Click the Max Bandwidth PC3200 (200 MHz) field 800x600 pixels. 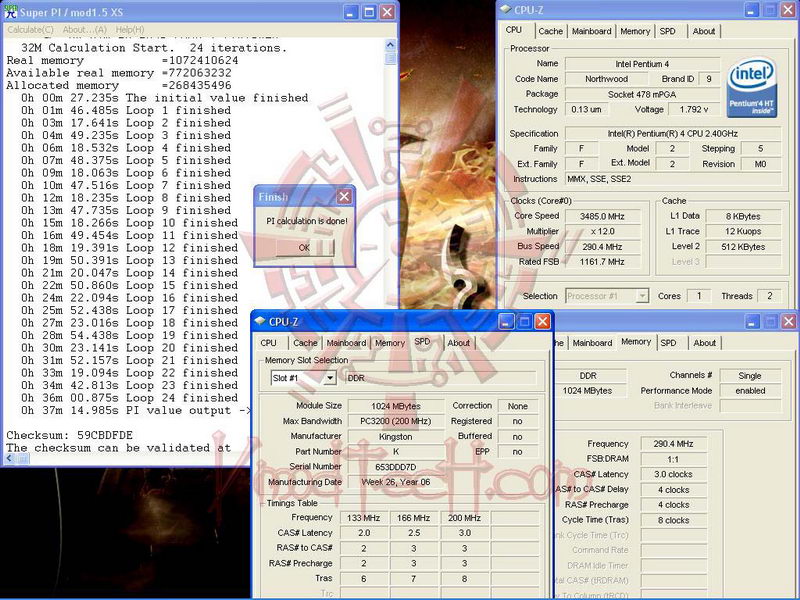tap(395, 421)
